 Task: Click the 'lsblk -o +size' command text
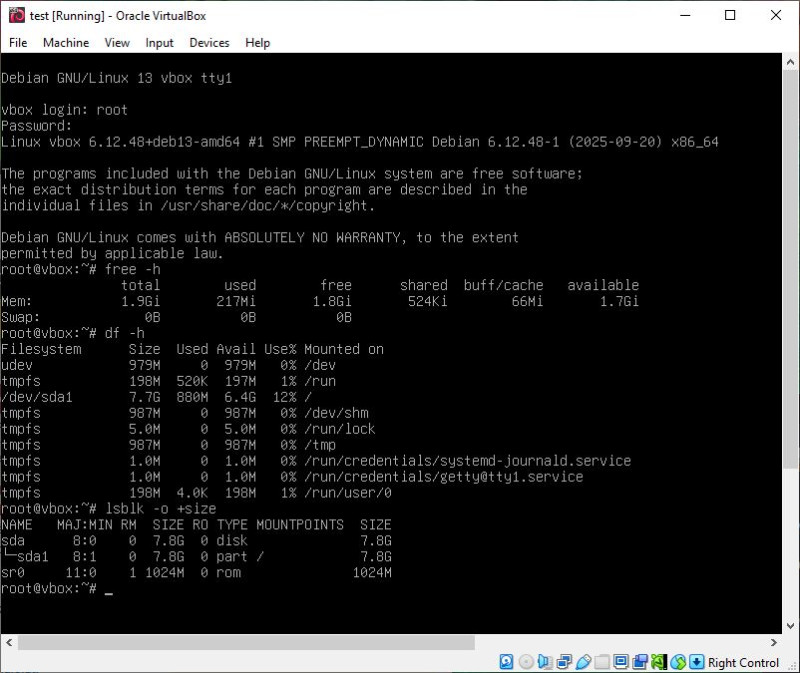(x=160, y=508)
